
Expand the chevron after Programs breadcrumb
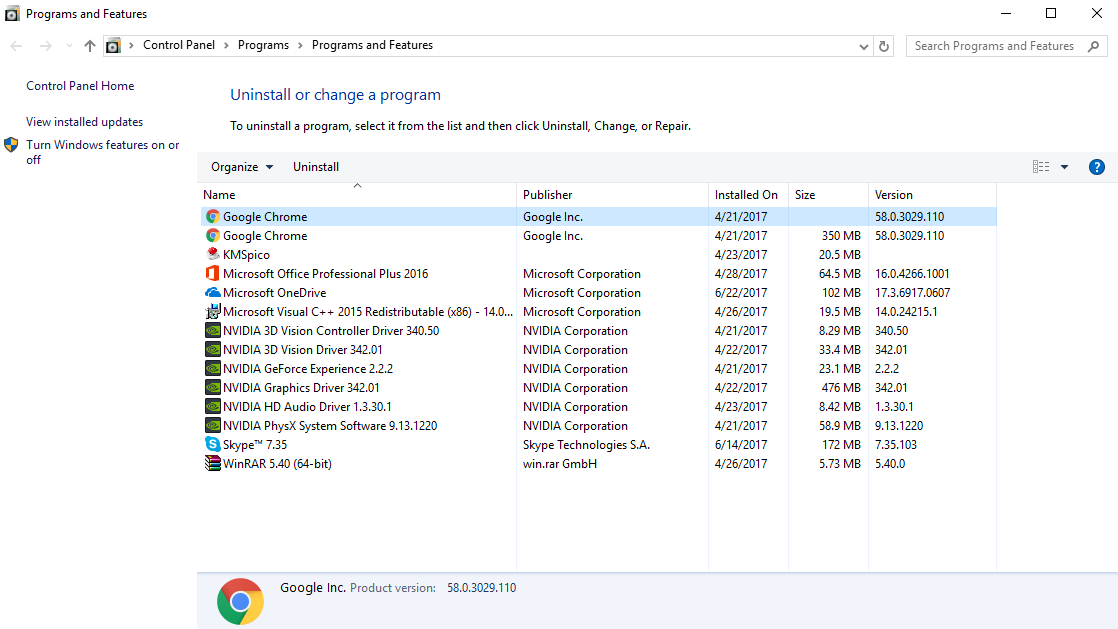tap(300, 45)
